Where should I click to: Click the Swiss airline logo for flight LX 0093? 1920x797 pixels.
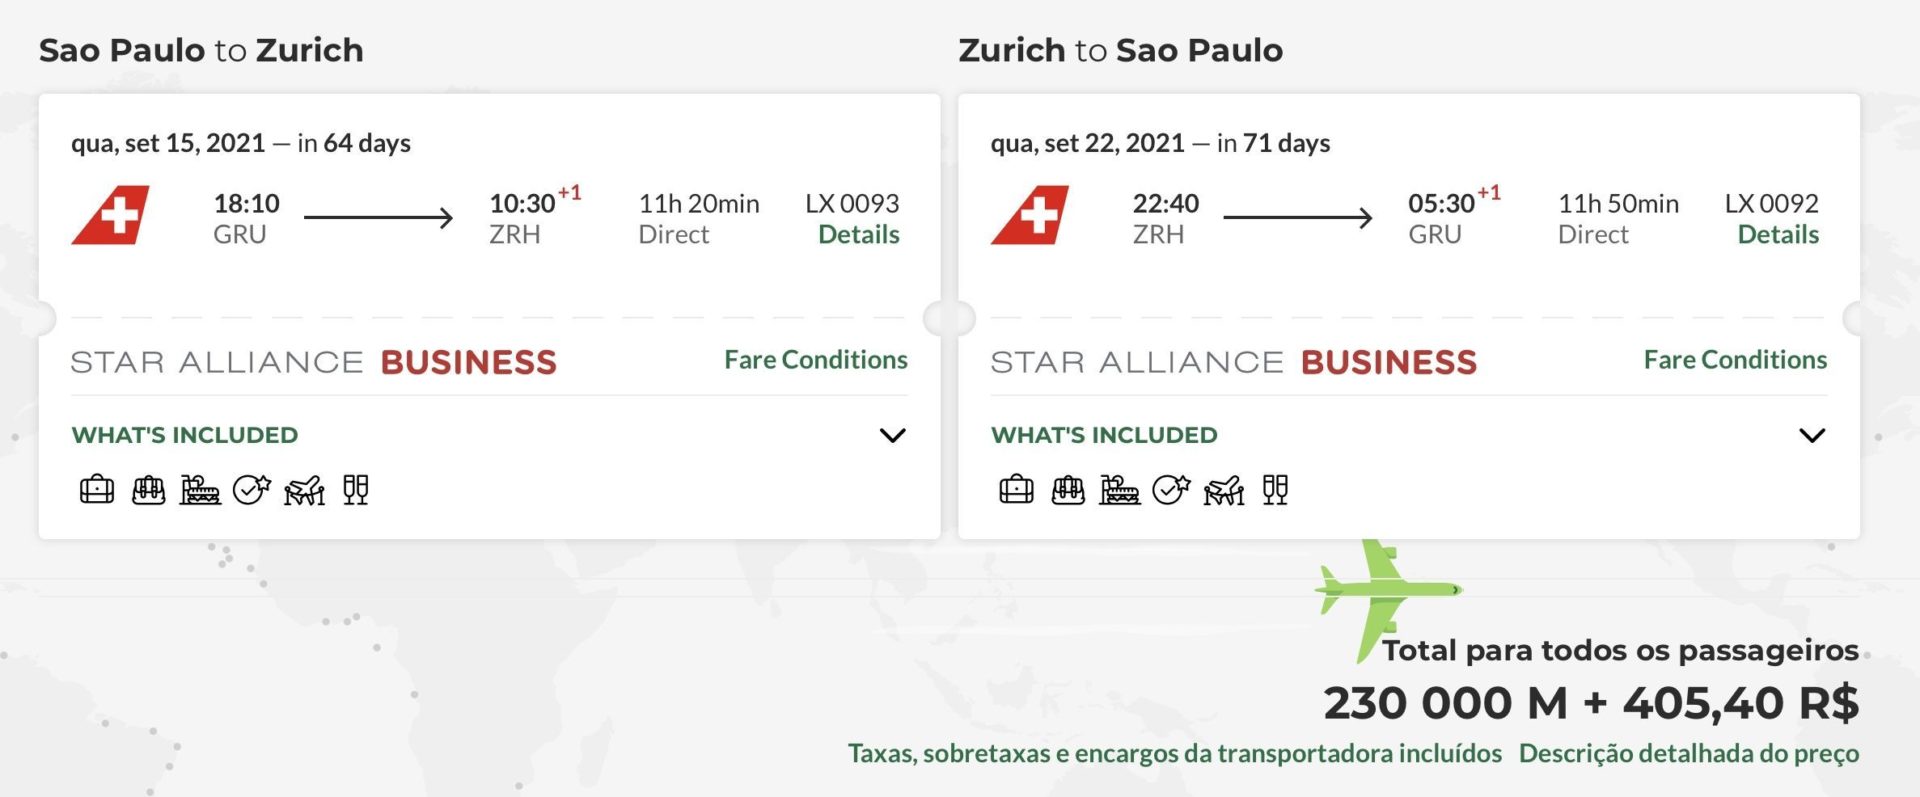pos(111,215)
